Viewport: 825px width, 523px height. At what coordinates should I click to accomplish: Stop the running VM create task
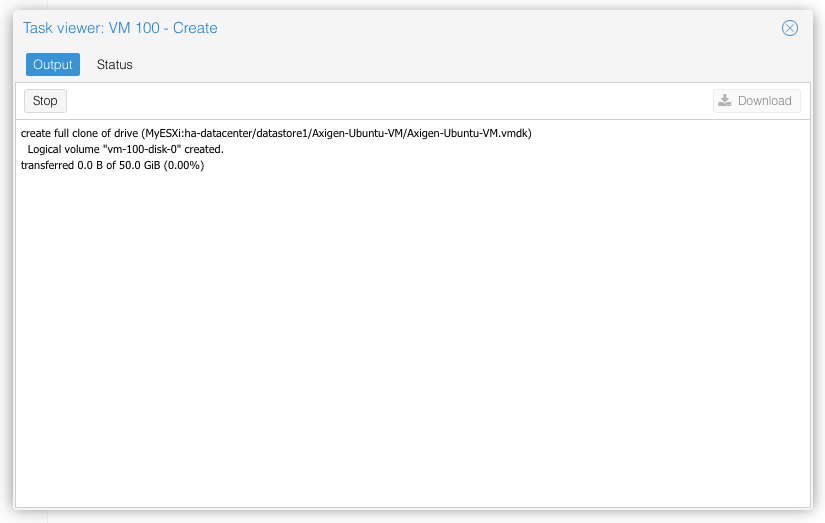click(x=45, y=100)
